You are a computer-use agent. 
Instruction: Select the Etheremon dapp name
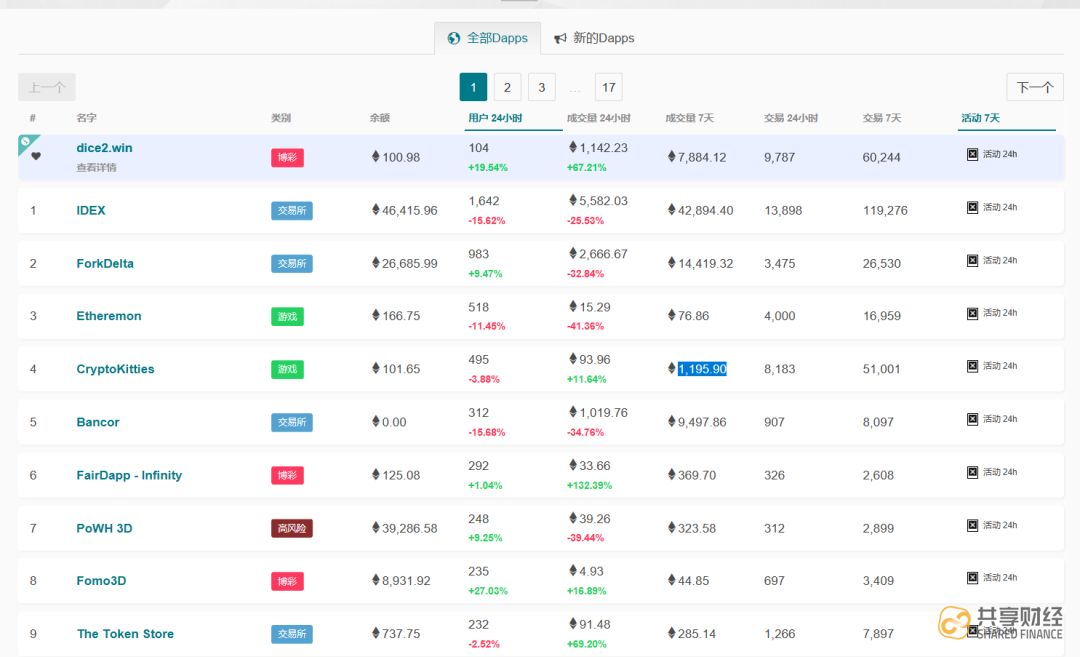click(109, 316)
